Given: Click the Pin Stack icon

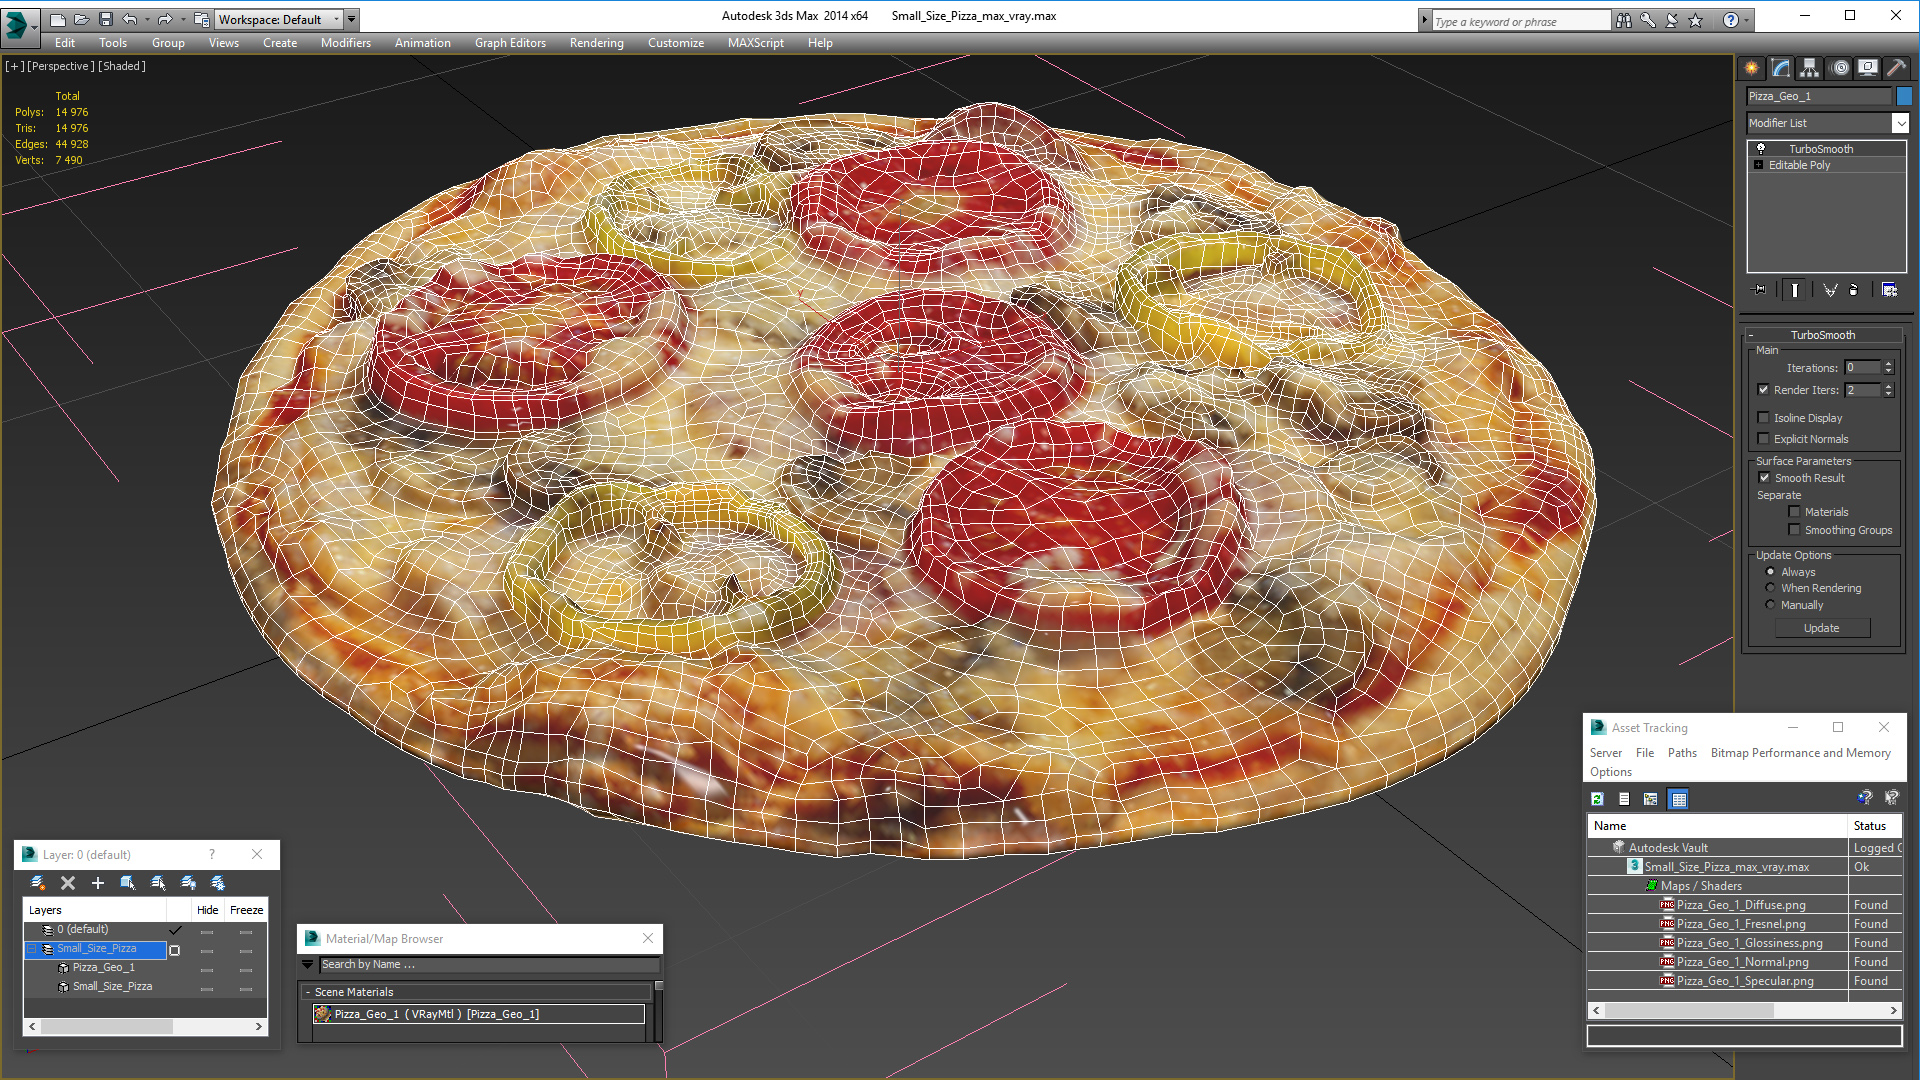Looking at the screenshot, I should coord(1760,290).
